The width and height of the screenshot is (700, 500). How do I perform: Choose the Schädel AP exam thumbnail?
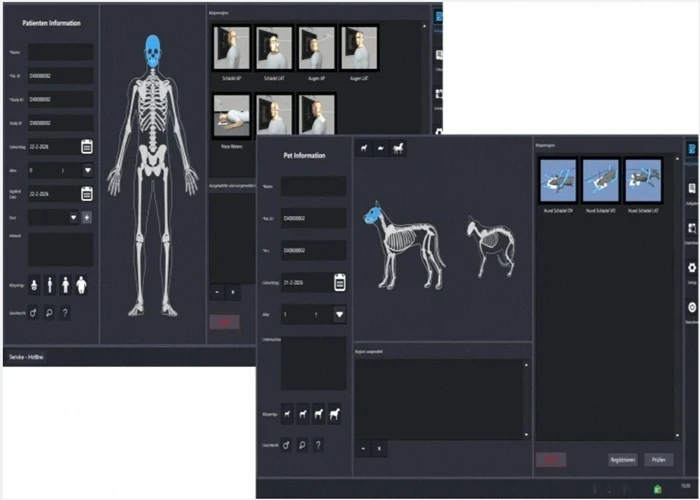pyautogui.click(x=231, y=48)
